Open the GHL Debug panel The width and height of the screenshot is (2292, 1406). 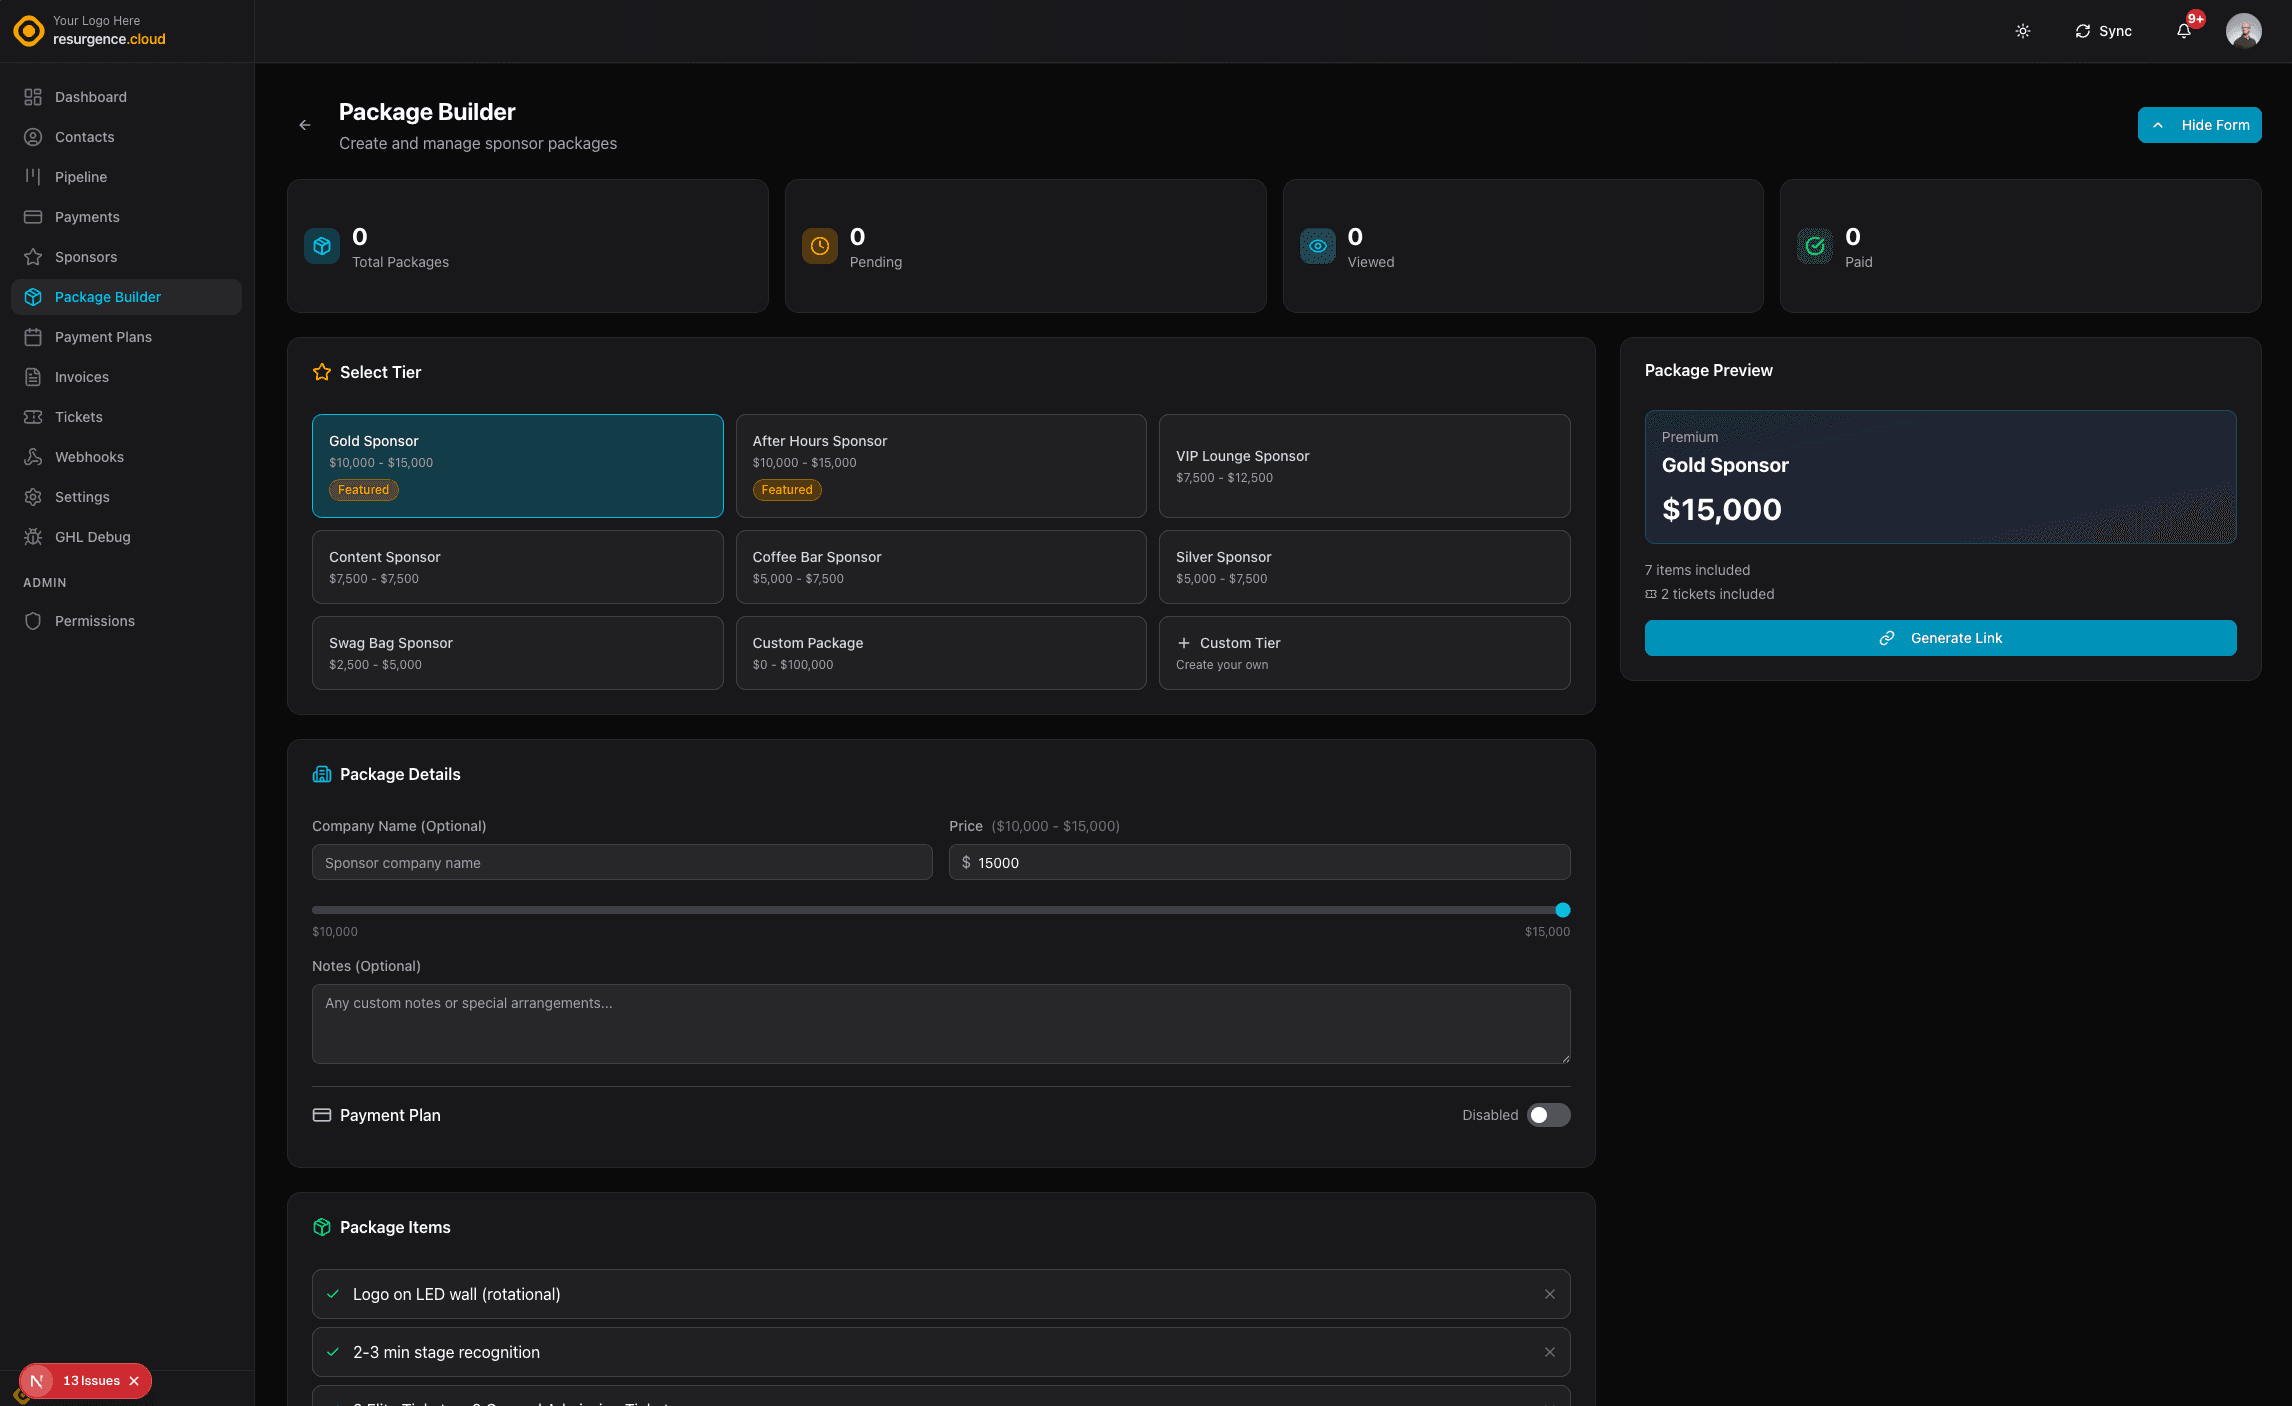[91, 536]
